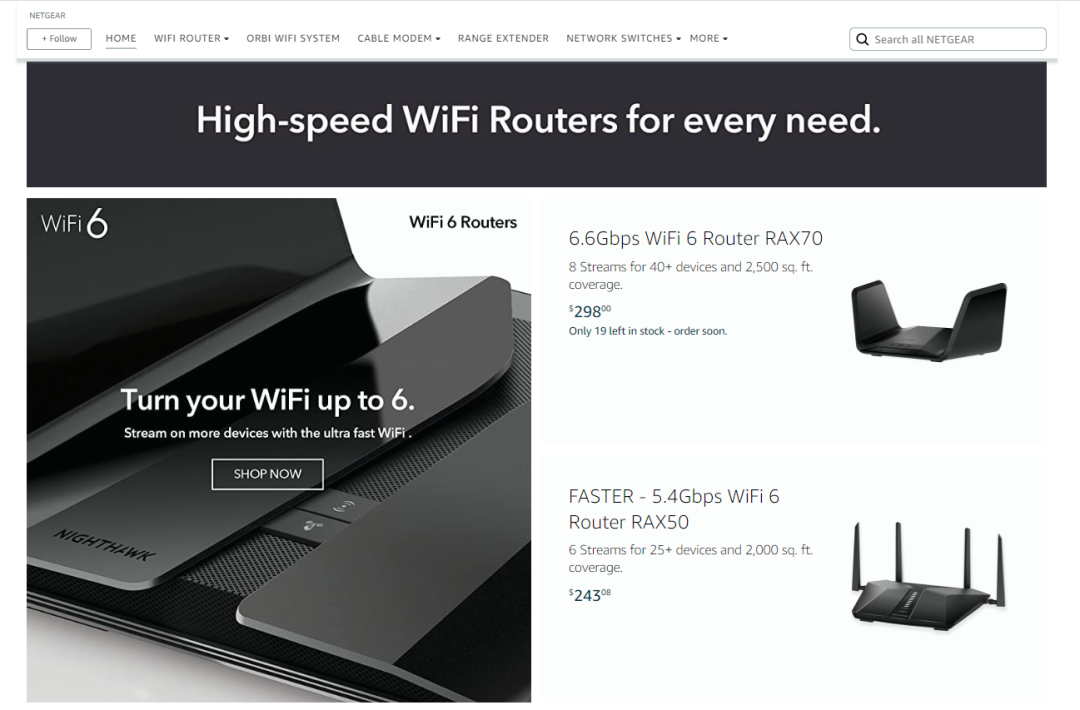Expand the NETWORK SWITCHES dropdown menu
The width and height of the screenshot is (1080, 710).
pyautogui.click(x=623, y=39)
